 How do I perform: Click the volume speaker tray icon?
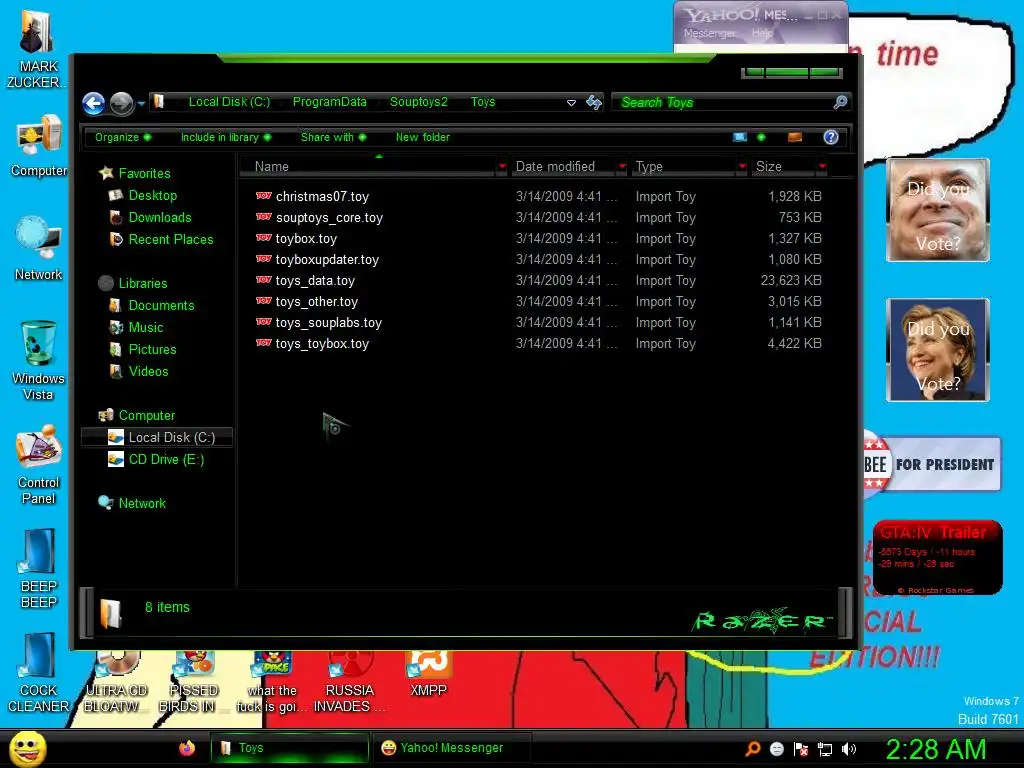pos(849,749)
